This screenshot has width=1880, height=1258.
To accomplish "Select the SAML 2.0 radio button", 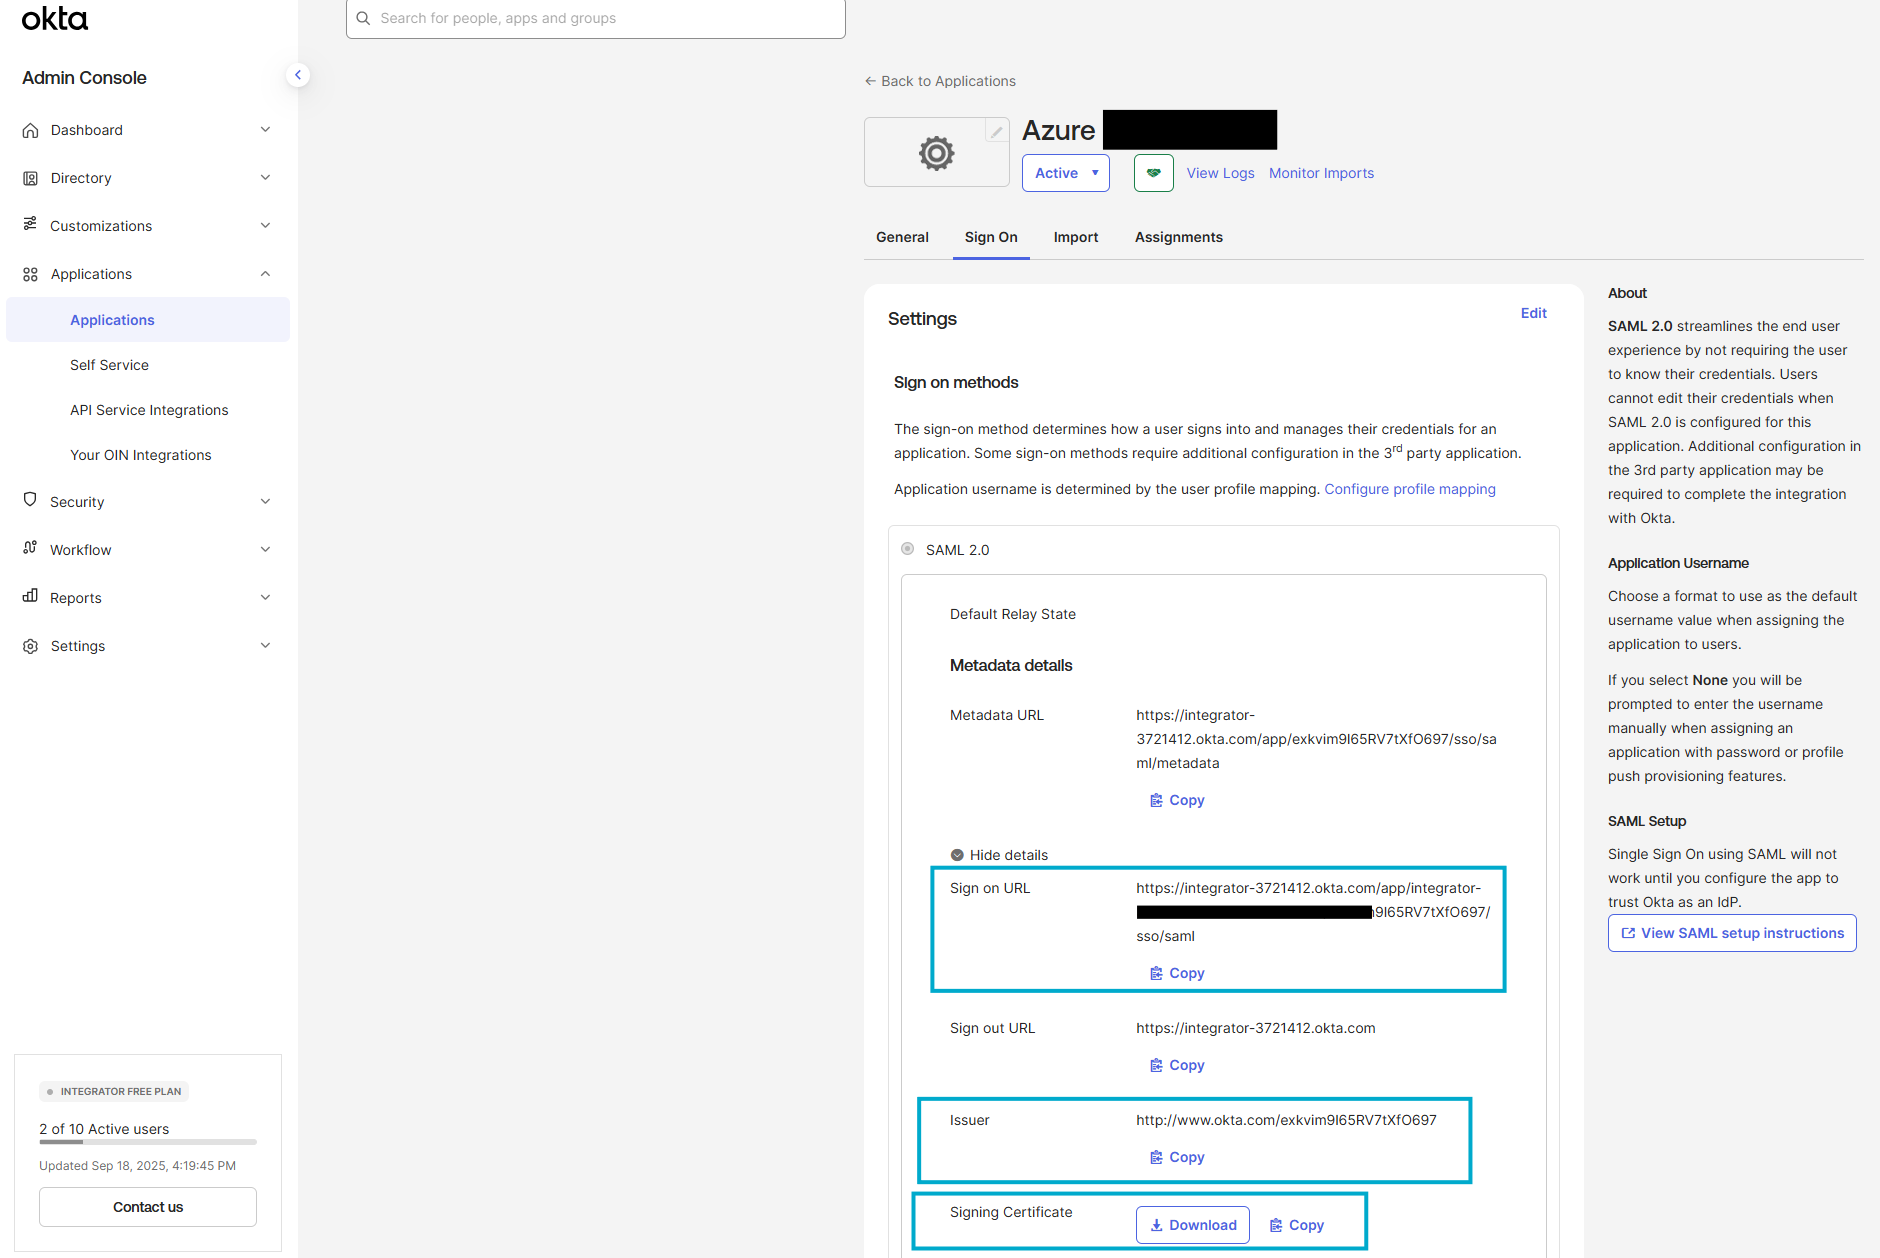I will tap(908, 549).
